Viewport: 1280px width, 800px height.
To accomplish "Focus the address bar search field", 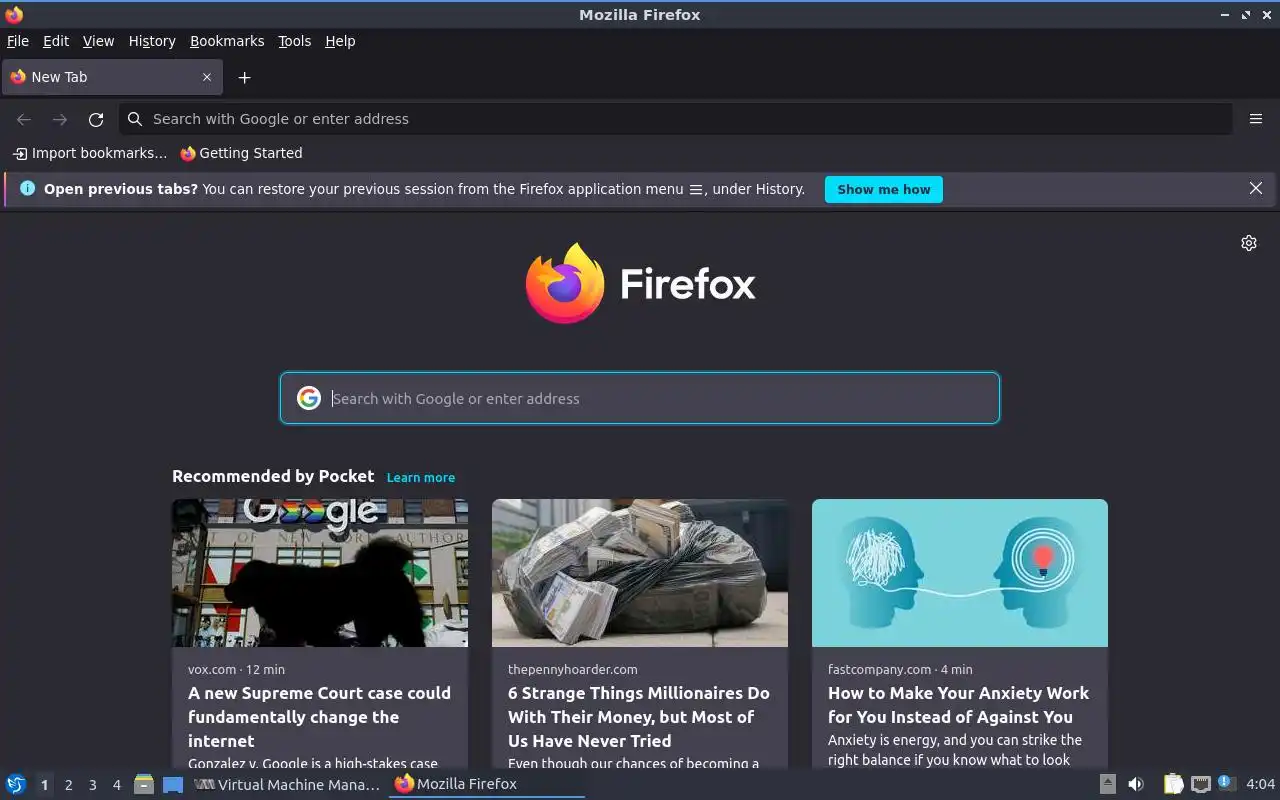I will [676, 119].
